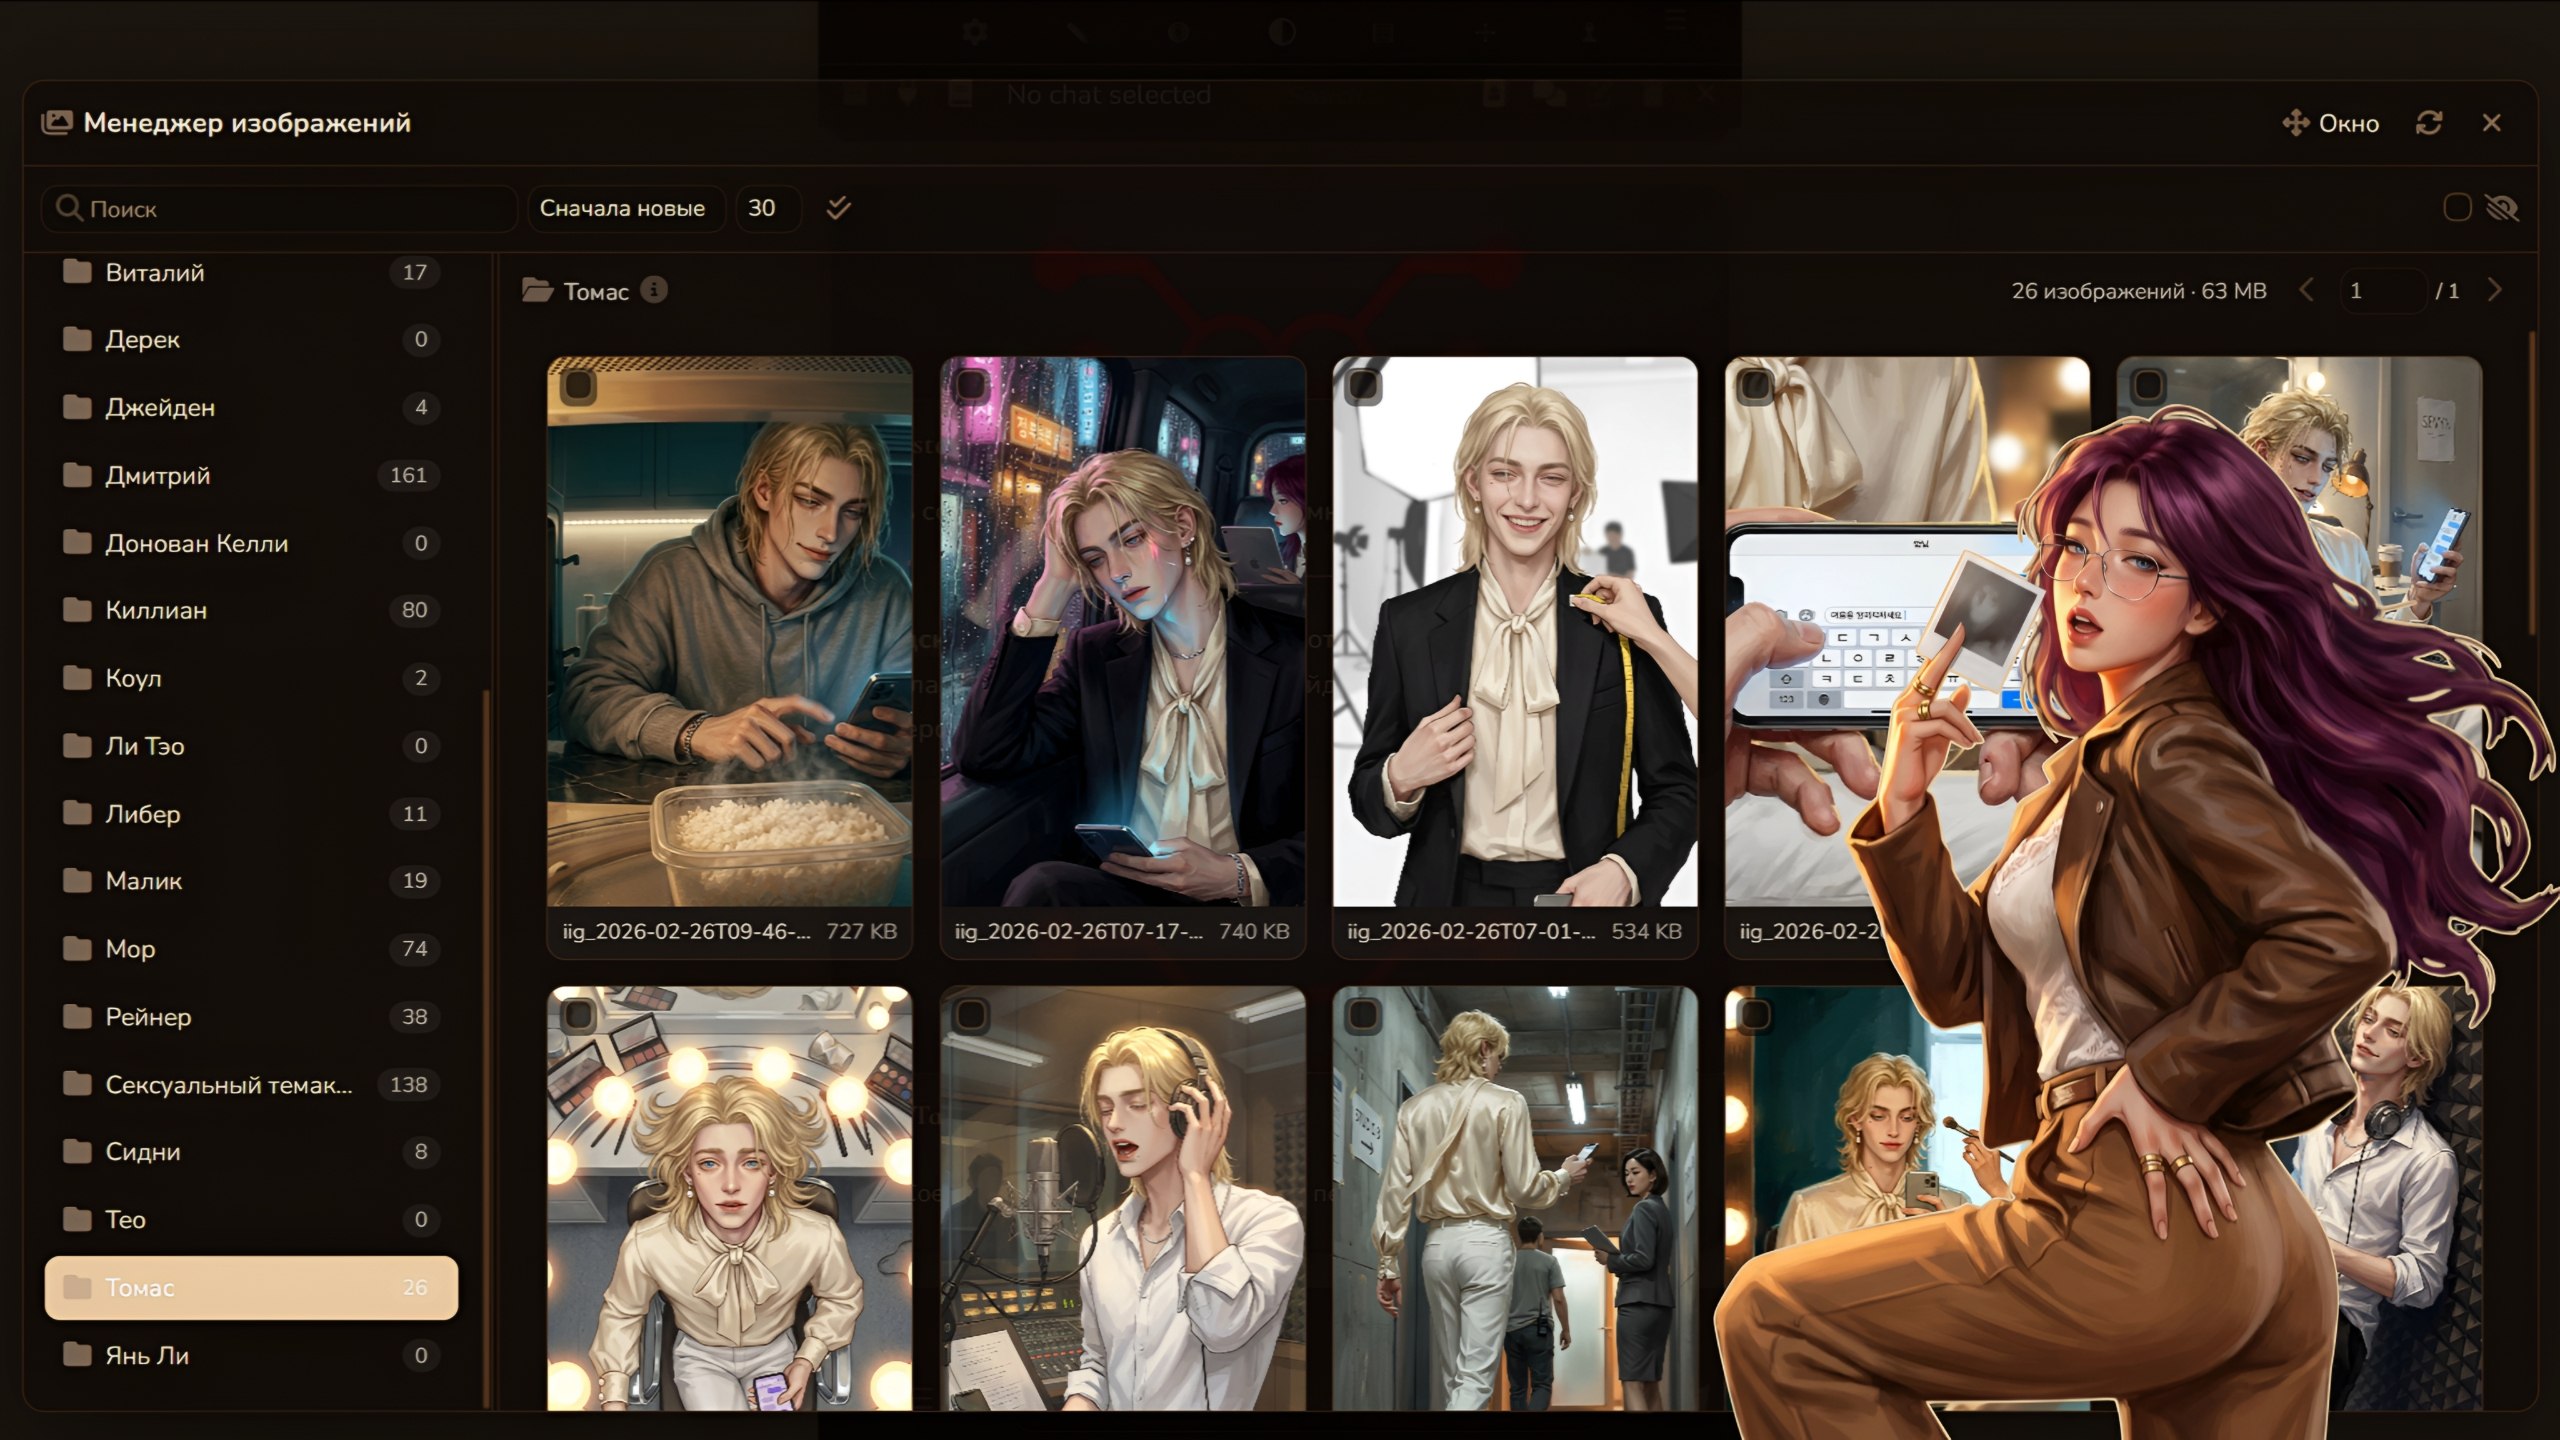Select the Либер folder

(x=251, y=814)
